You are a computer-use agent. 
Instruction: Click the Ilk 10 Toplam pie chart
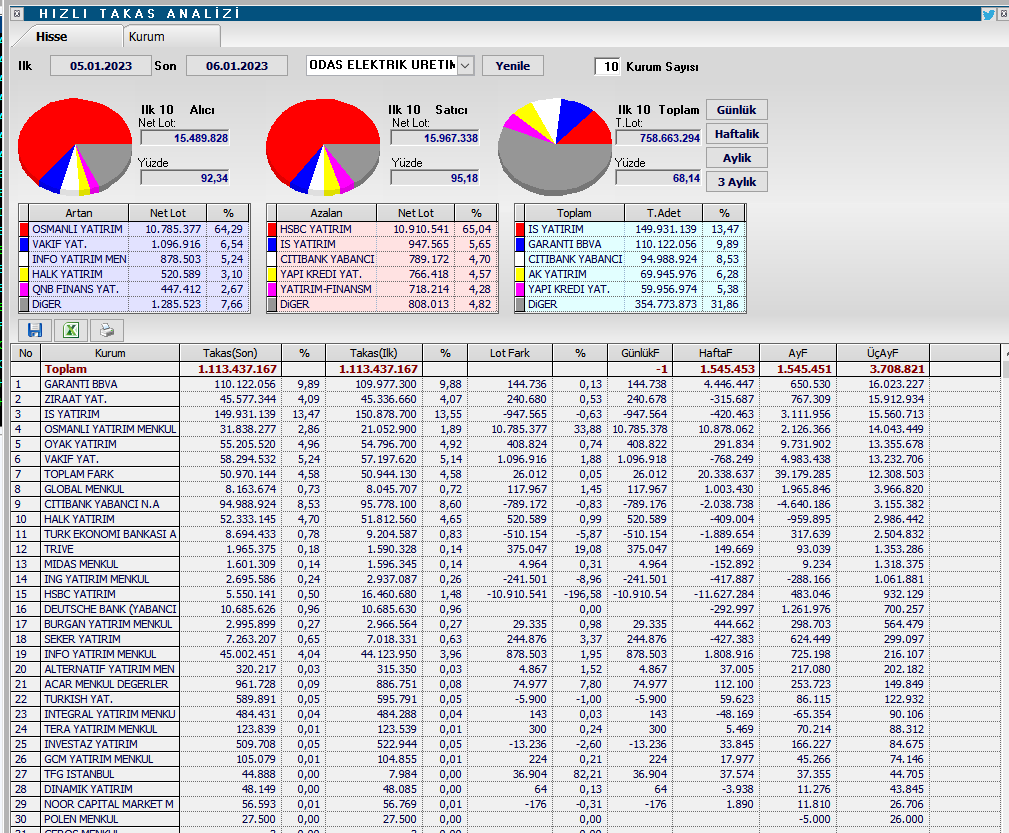(555, 147)
